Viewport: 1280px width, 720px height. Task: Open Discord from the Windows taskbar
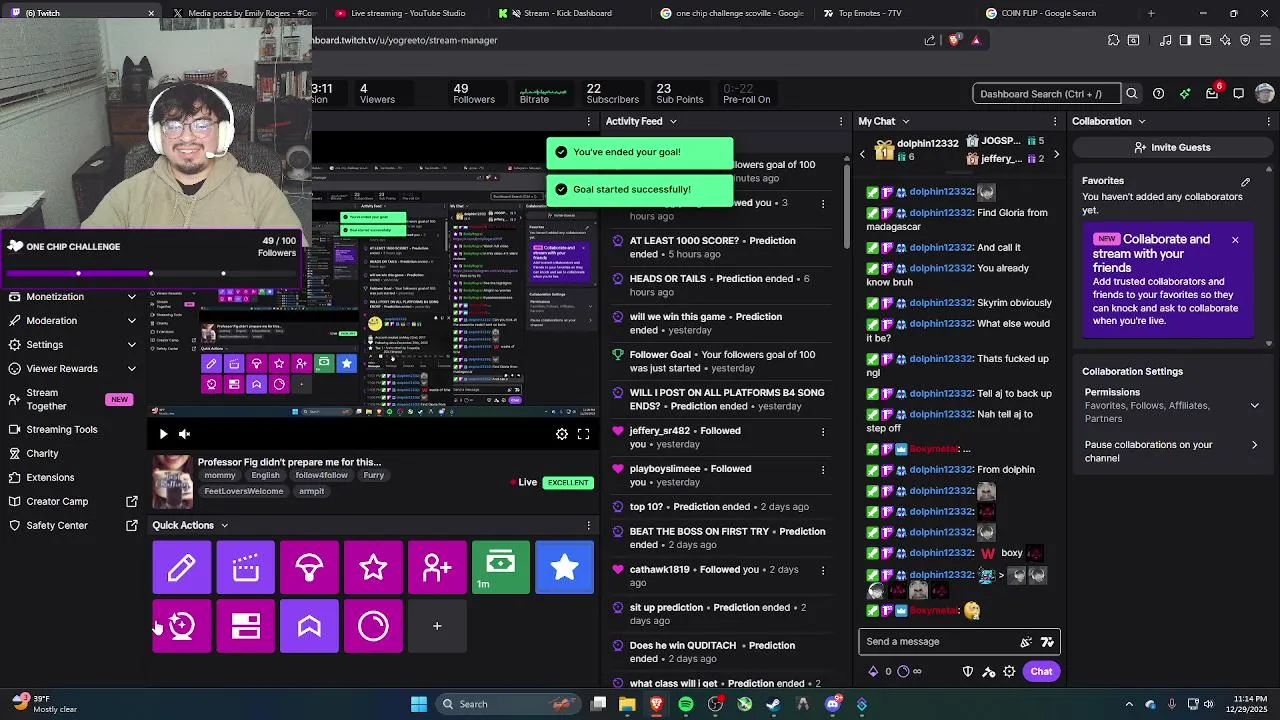pyautogui.click(x=833, y=704)
